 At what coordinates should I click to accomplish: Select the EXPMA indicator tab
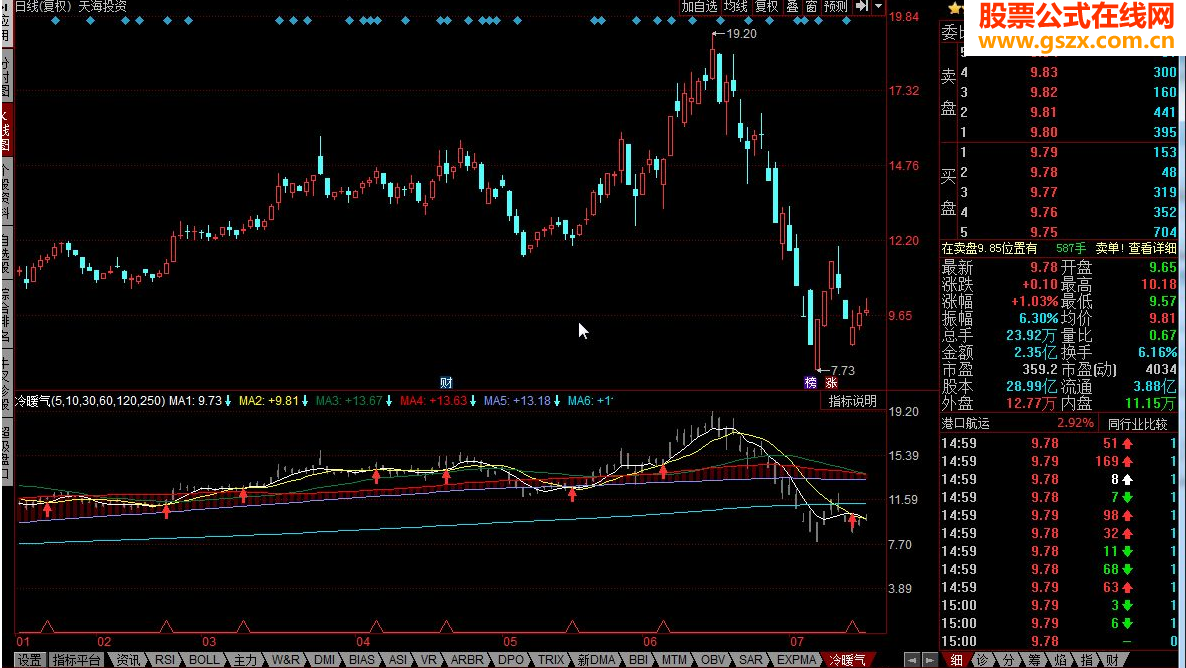pos(797,660)
